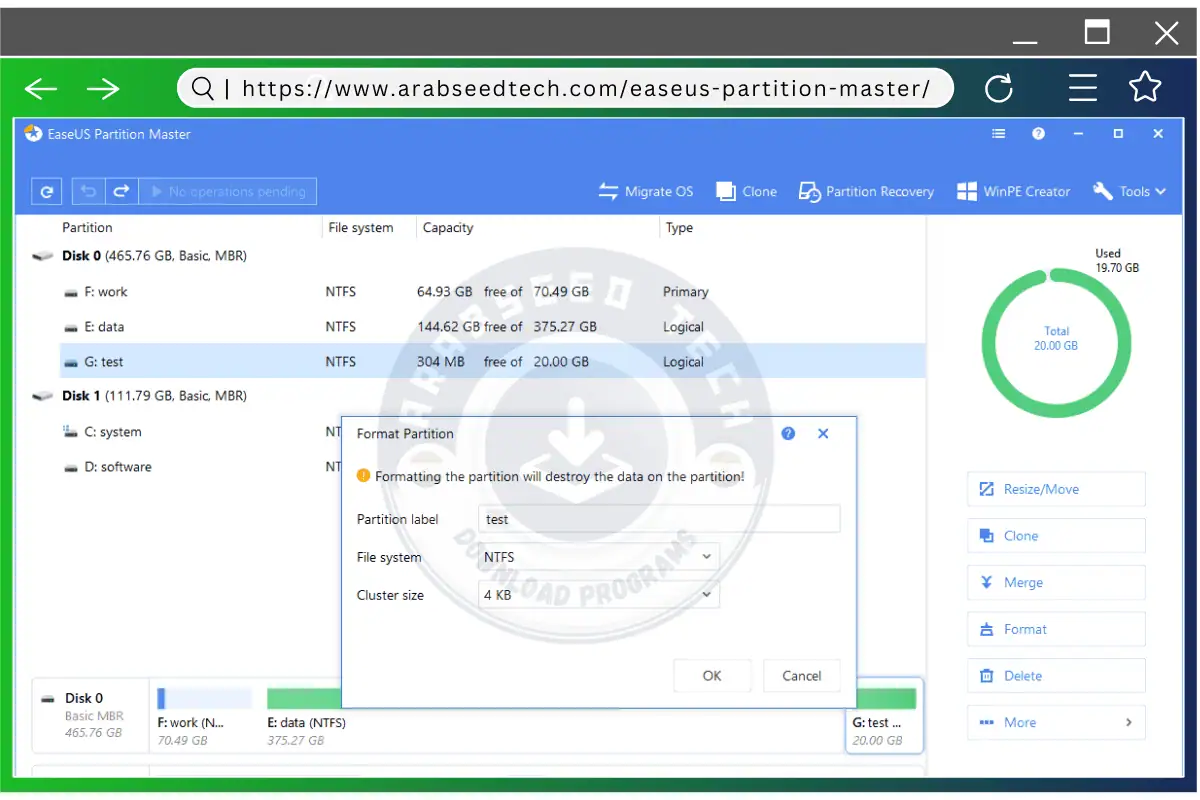Expand the Tools menu

pos(1129,191)
